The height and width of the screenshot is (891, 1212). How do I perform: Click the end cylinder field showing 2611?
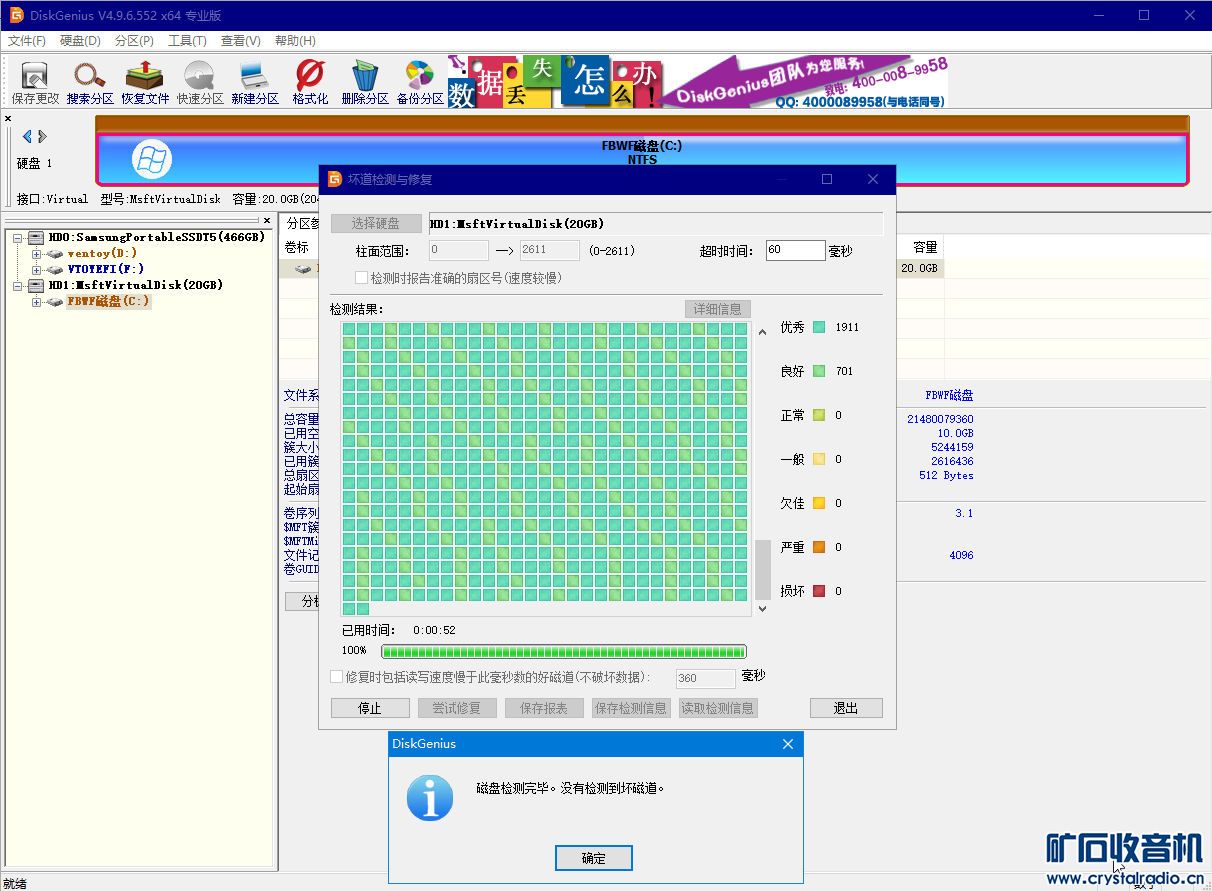coord(549,250)
